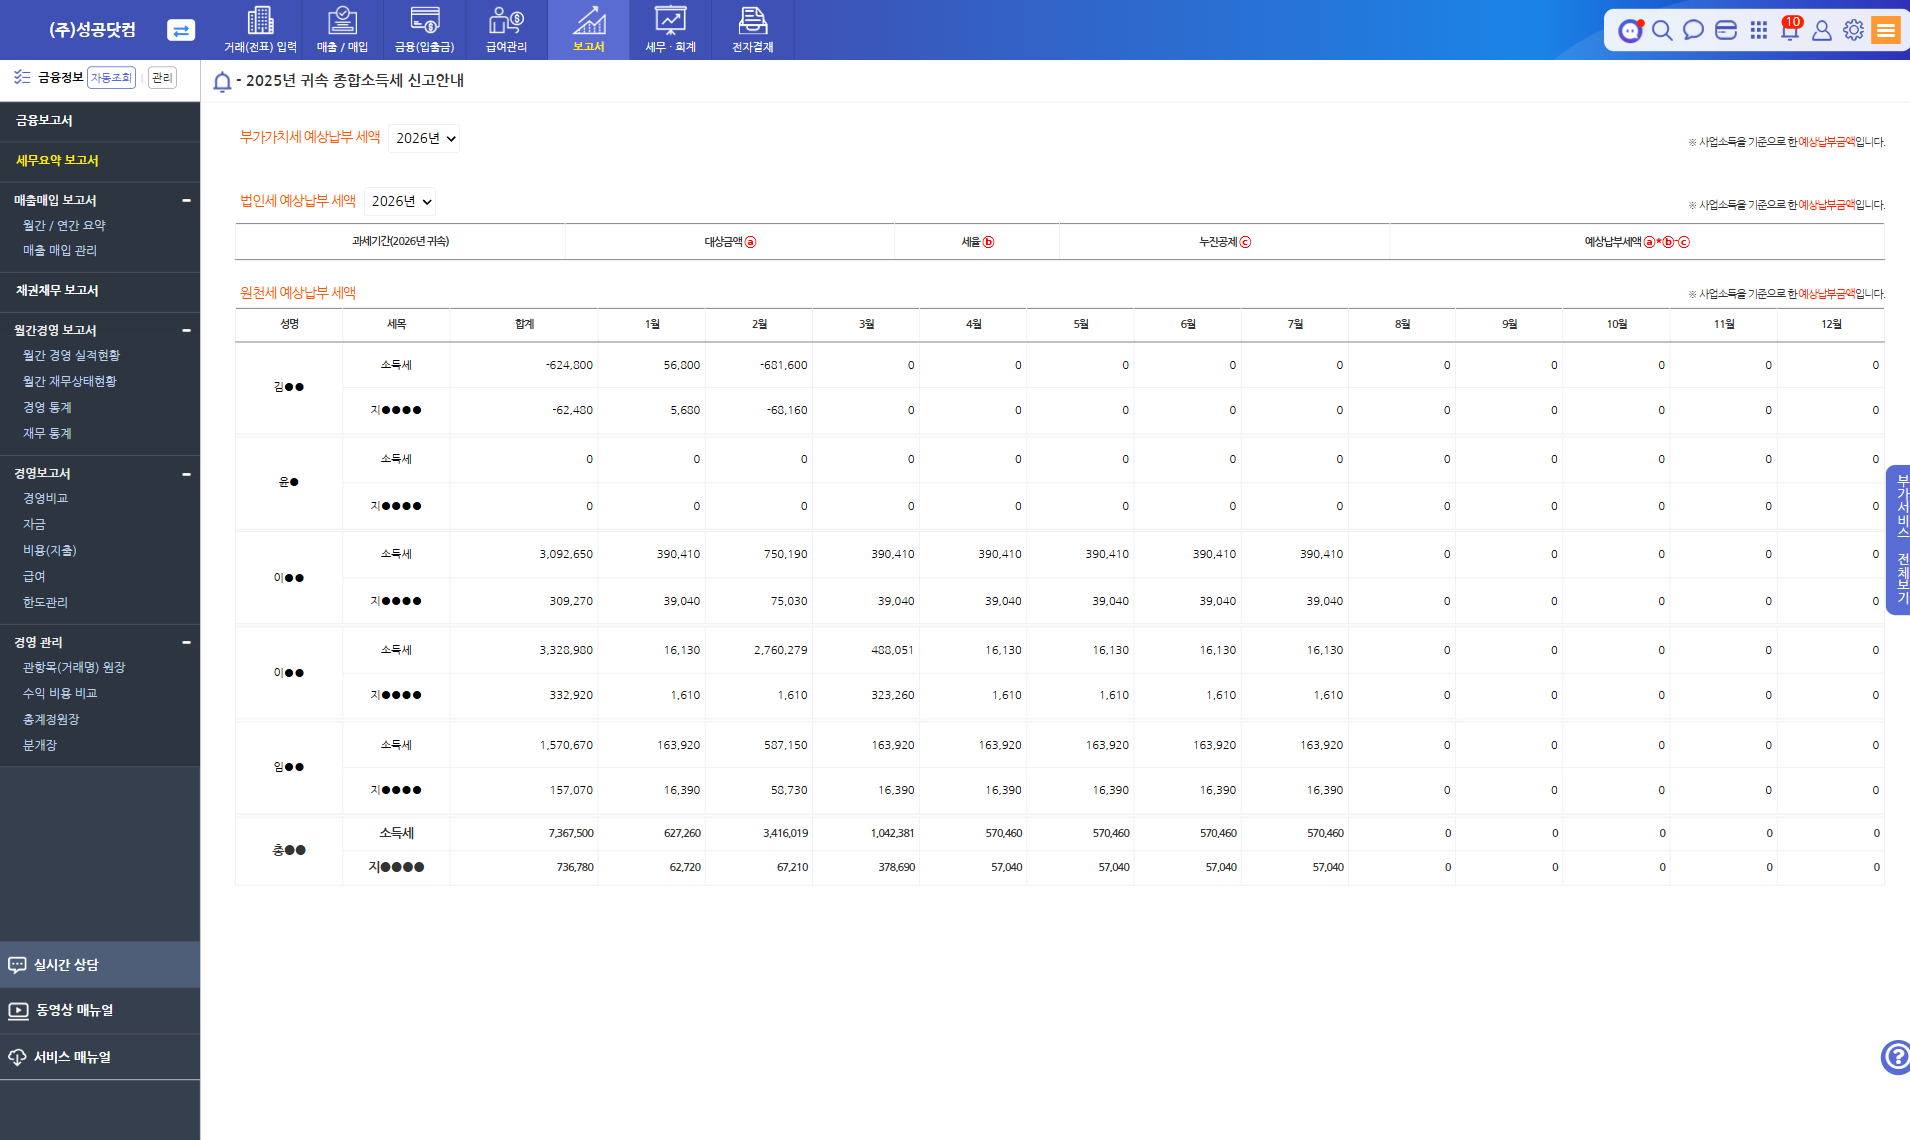
Task: Open the chatbot assistant icon
Action: [1631, 30]
